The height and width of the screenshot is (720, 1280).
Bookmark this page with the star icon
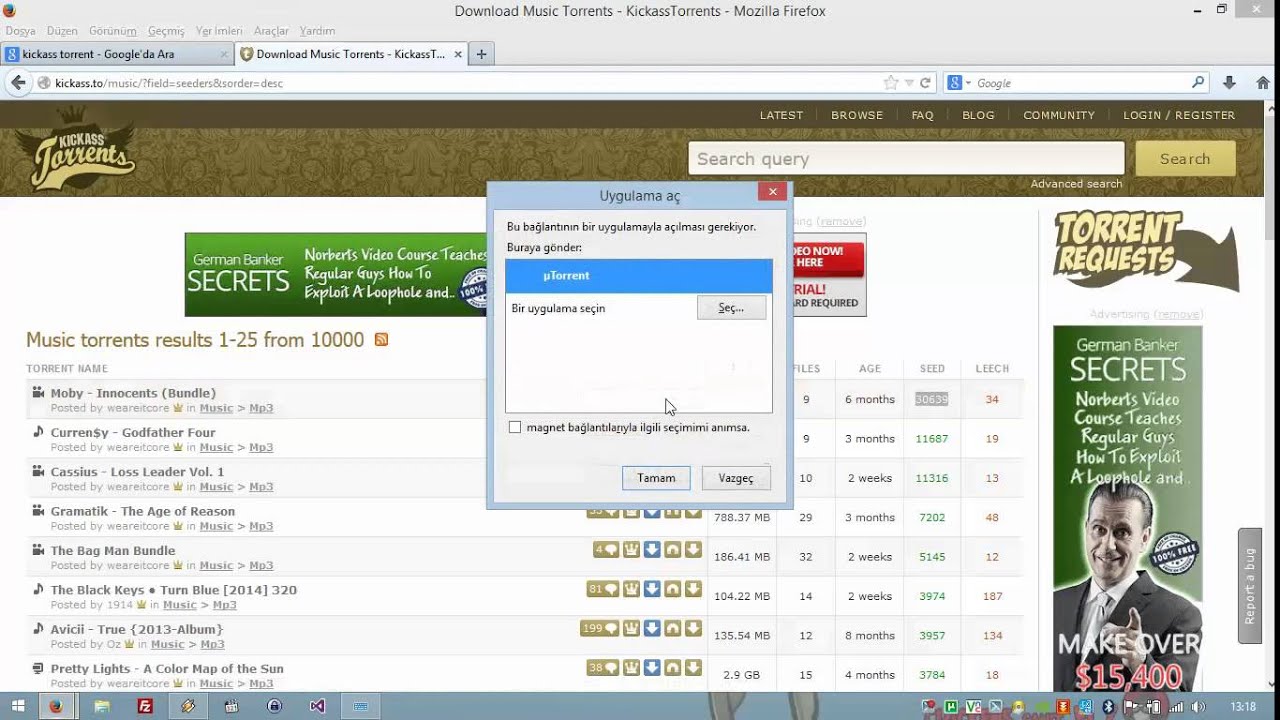[x=891, y=83]
